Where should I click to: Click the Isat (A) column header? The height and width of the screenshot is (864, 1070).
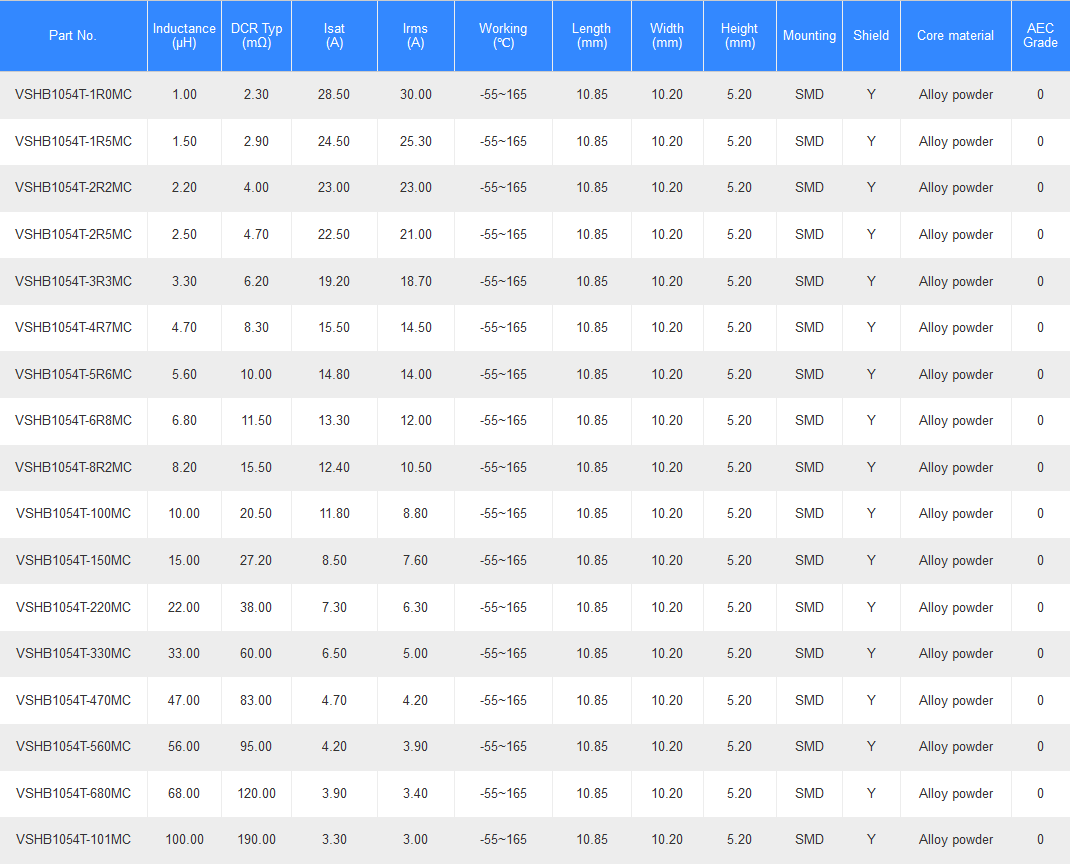click(334, 35)
